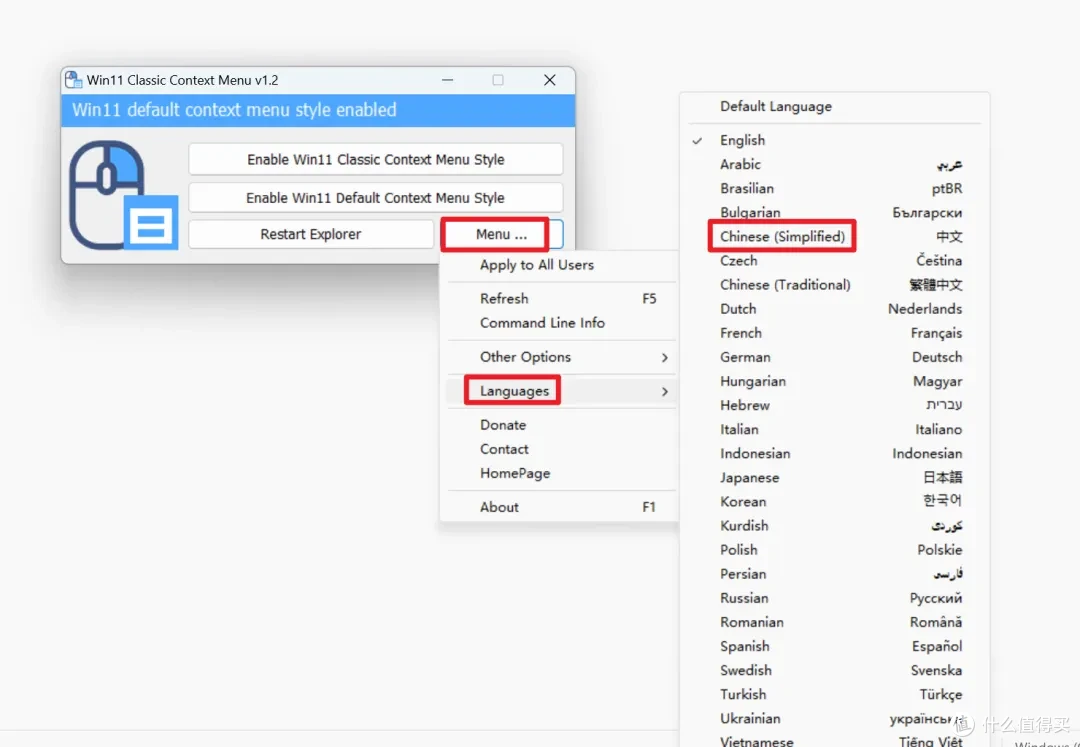Open HomePage from the menu
Image resolution: width=1080 pixels, height=747 pixels.
point(559,474)
